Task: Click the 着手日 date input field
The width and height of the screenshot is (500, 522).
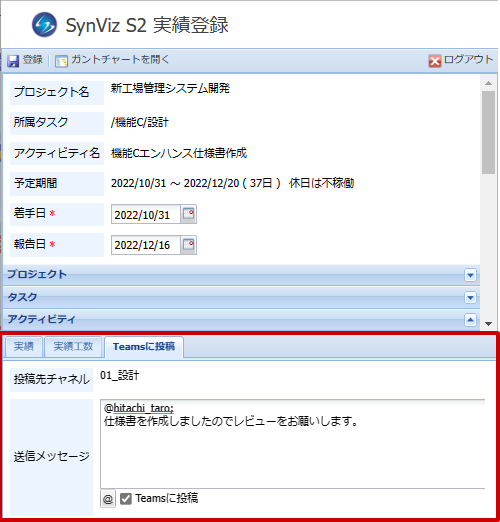Action: click(x=146, y=214)
